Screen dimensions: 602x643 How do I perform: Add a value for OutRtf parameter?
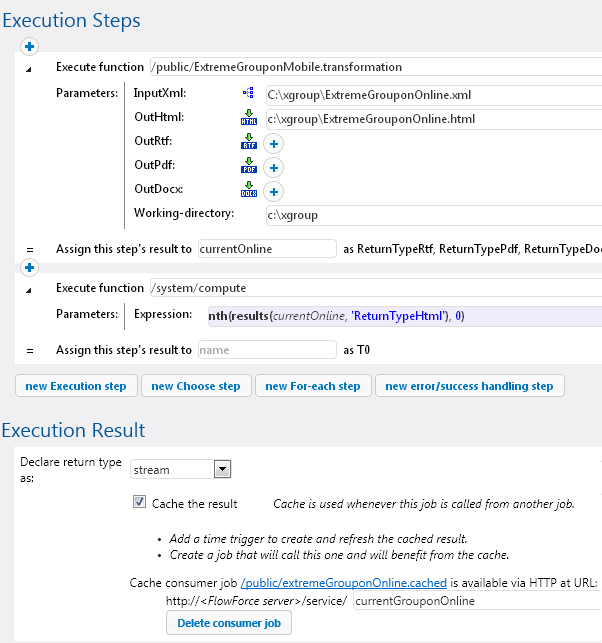tap(274, 144)
